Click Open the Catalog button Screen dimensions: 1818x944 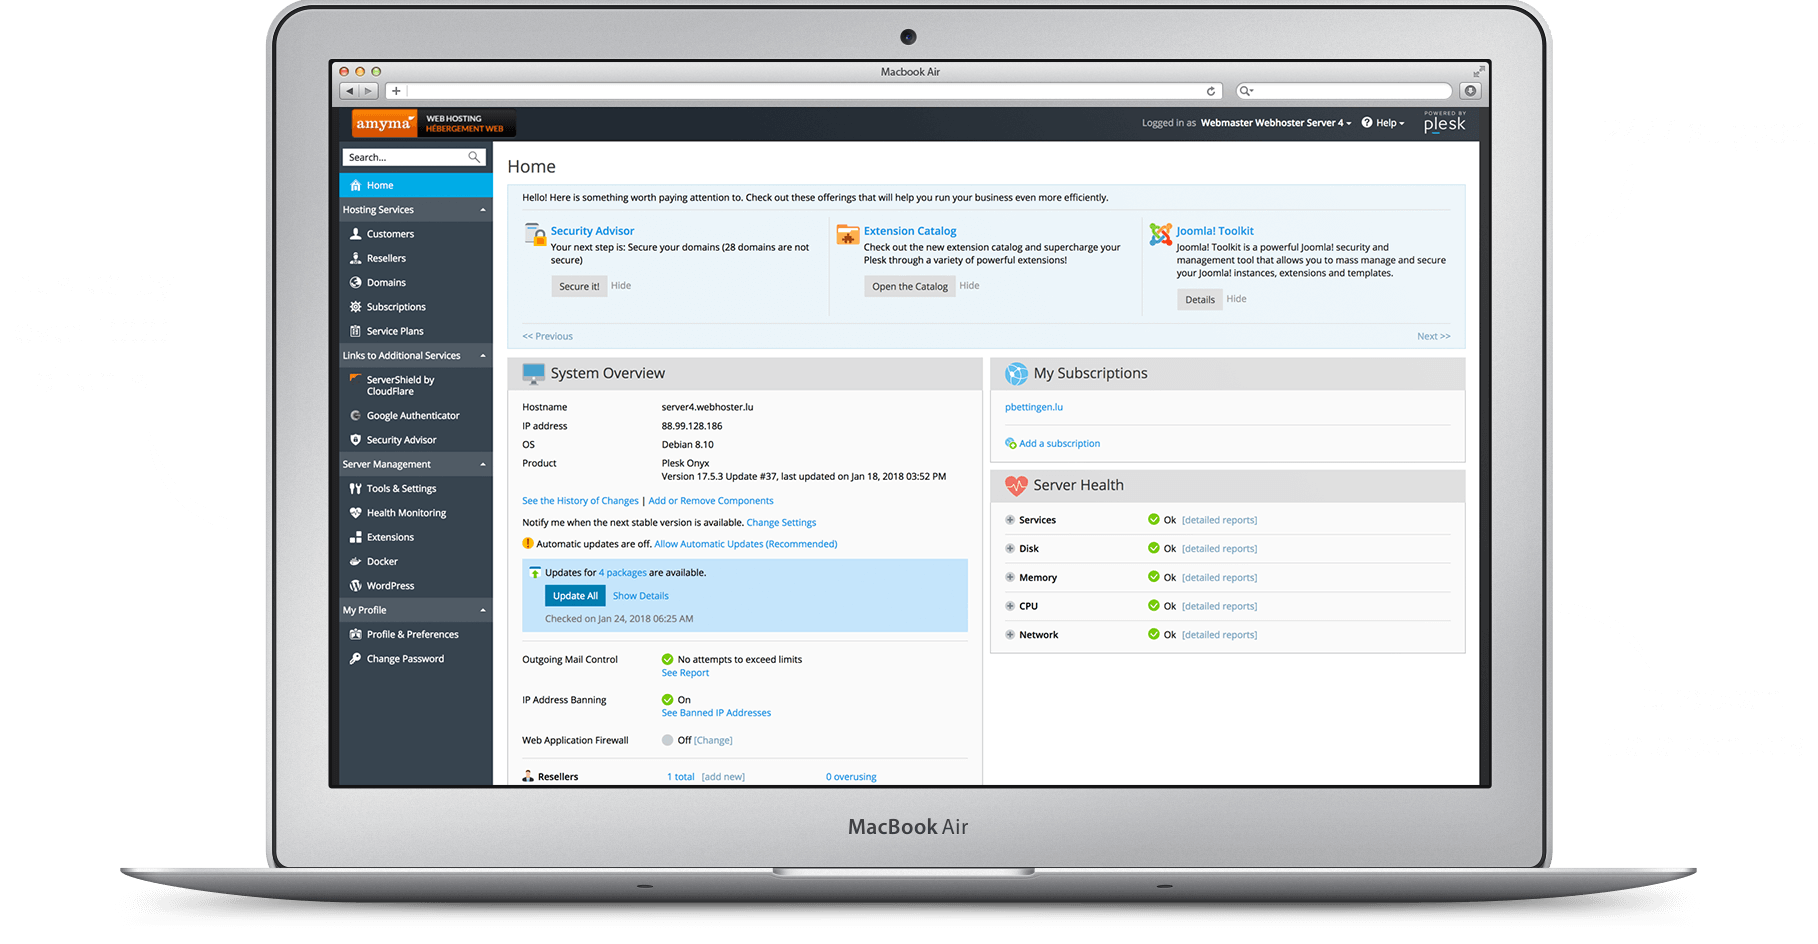(x=910, y=286)
